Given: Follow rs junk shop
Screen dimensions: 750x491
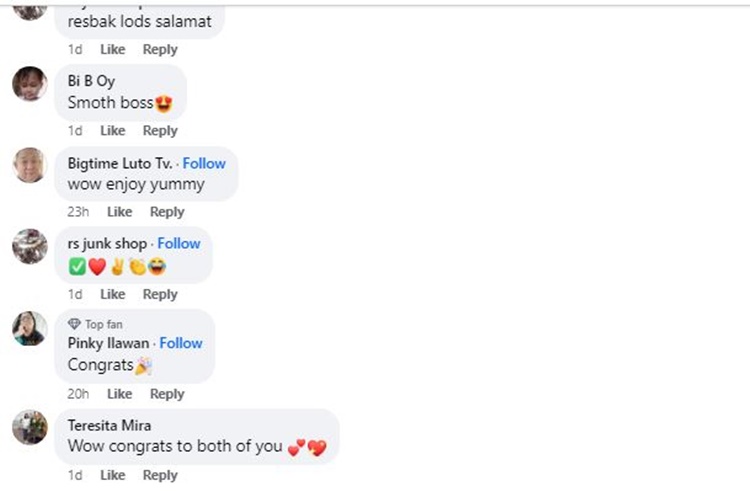Looking at the screenshot, I should 179,243.
